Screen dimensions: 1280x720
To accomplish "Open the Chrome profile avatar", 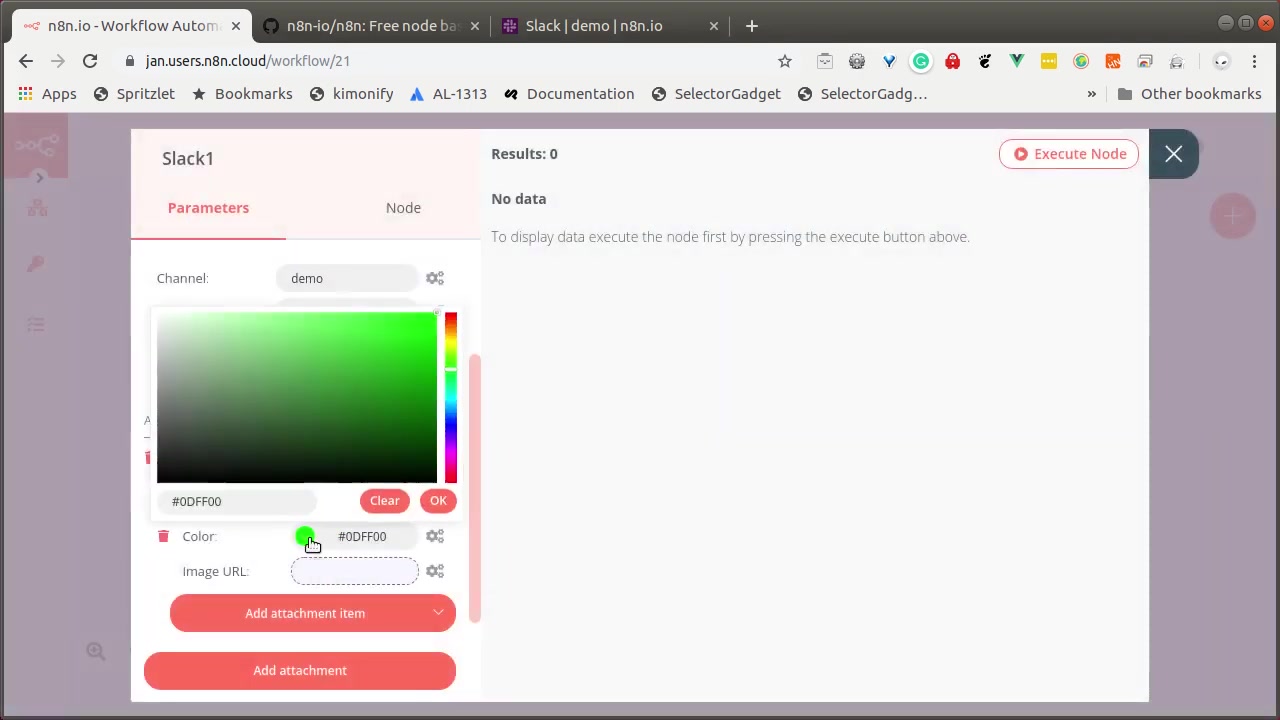I will click(x=1221, y=61).
